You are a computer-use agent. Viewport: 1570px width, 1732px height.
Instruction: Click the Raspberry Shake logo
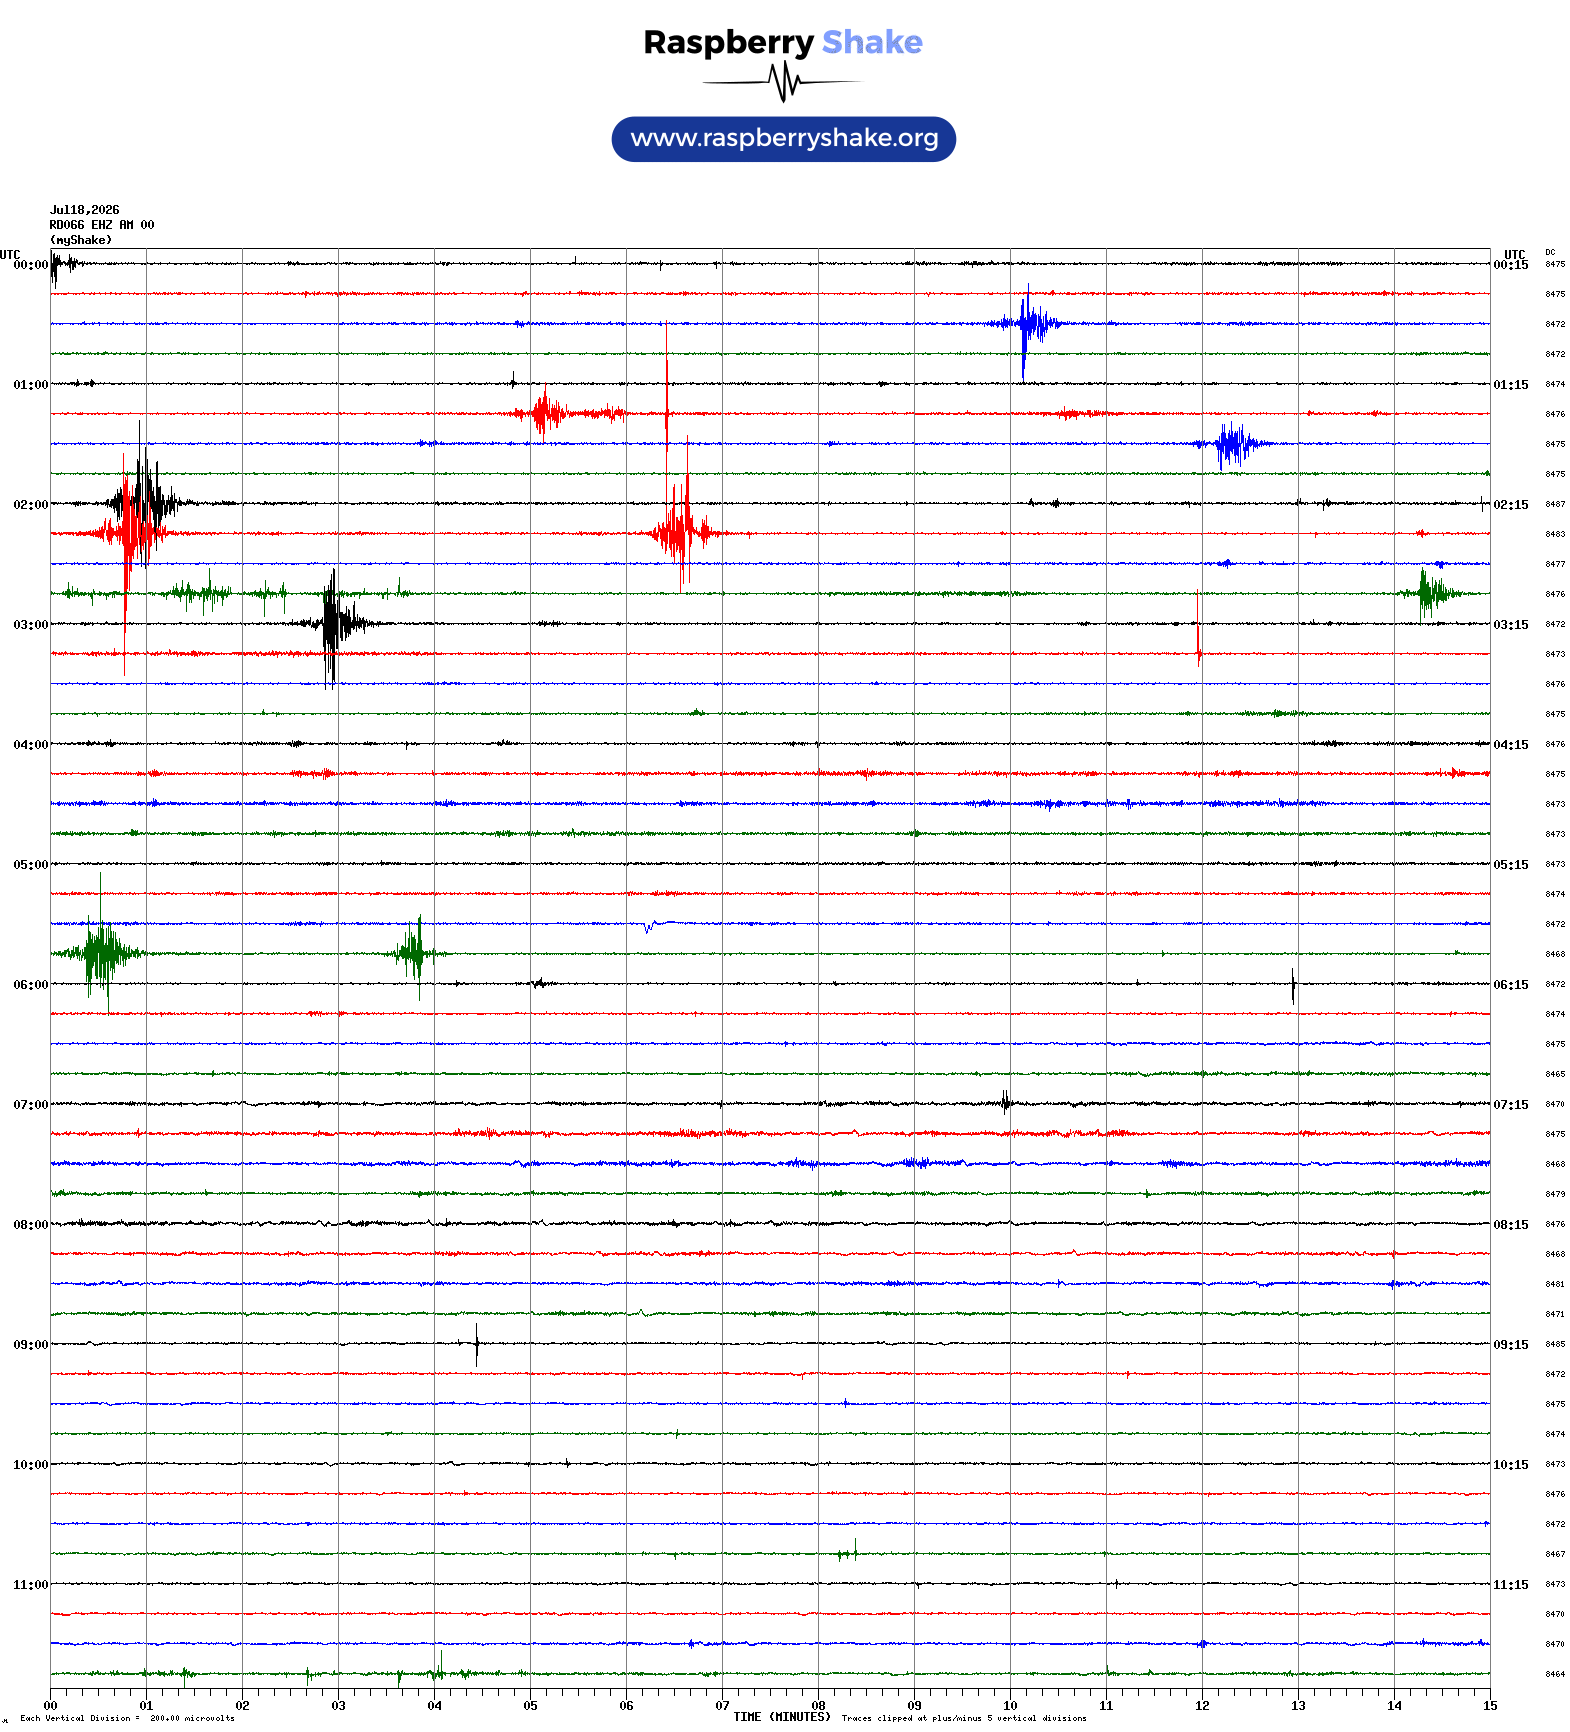783,63
